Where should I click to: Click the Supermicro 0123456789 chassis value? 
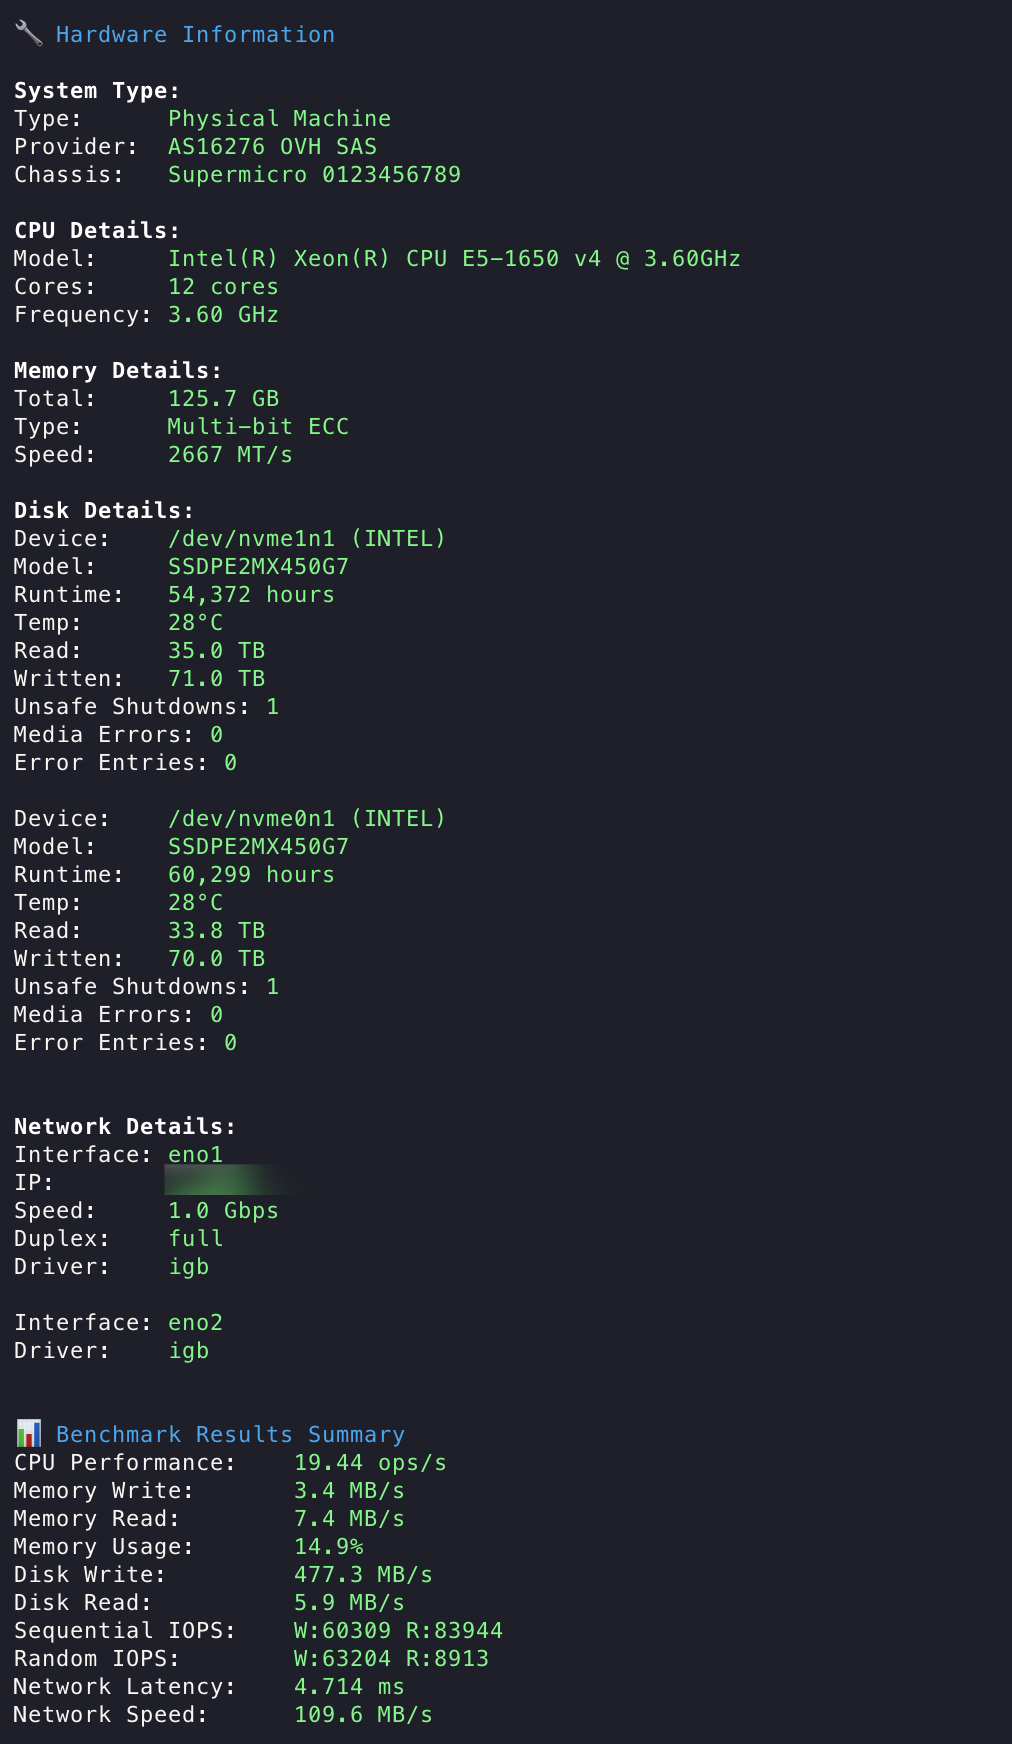point(314,174)
